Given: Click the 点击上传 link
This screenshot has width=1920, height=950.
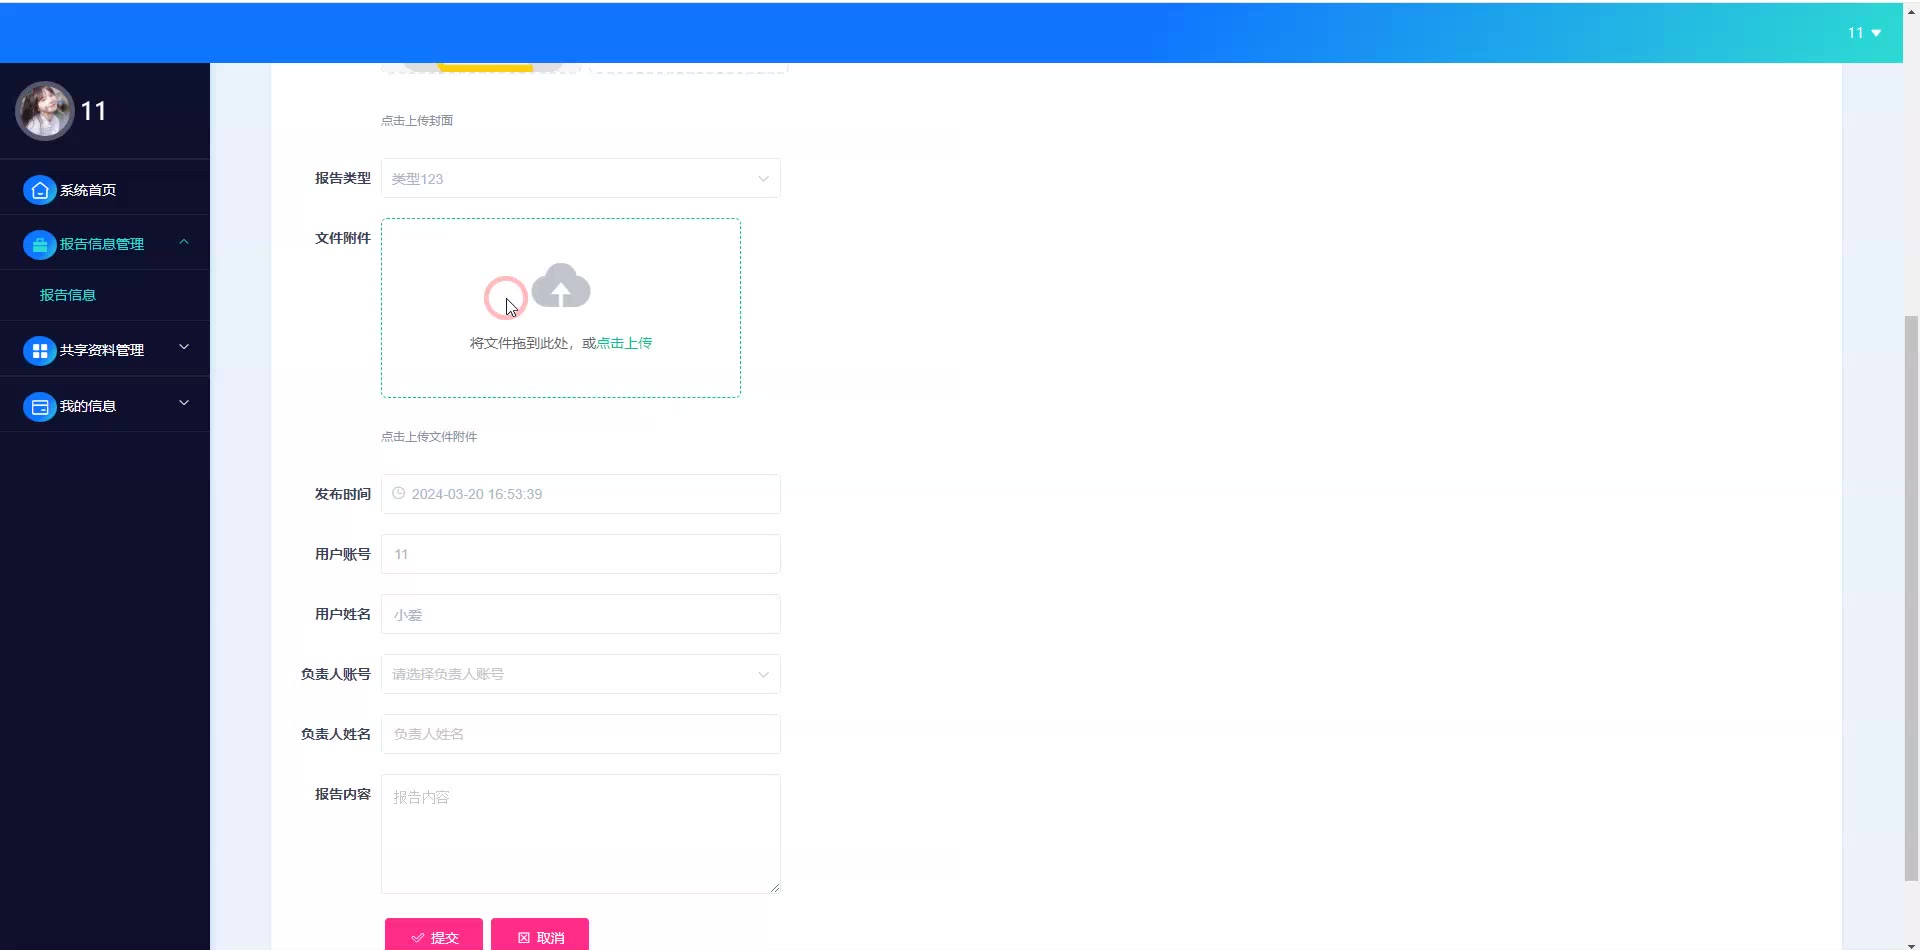Looking at the screenshot, I should click(x=624, y=343).
